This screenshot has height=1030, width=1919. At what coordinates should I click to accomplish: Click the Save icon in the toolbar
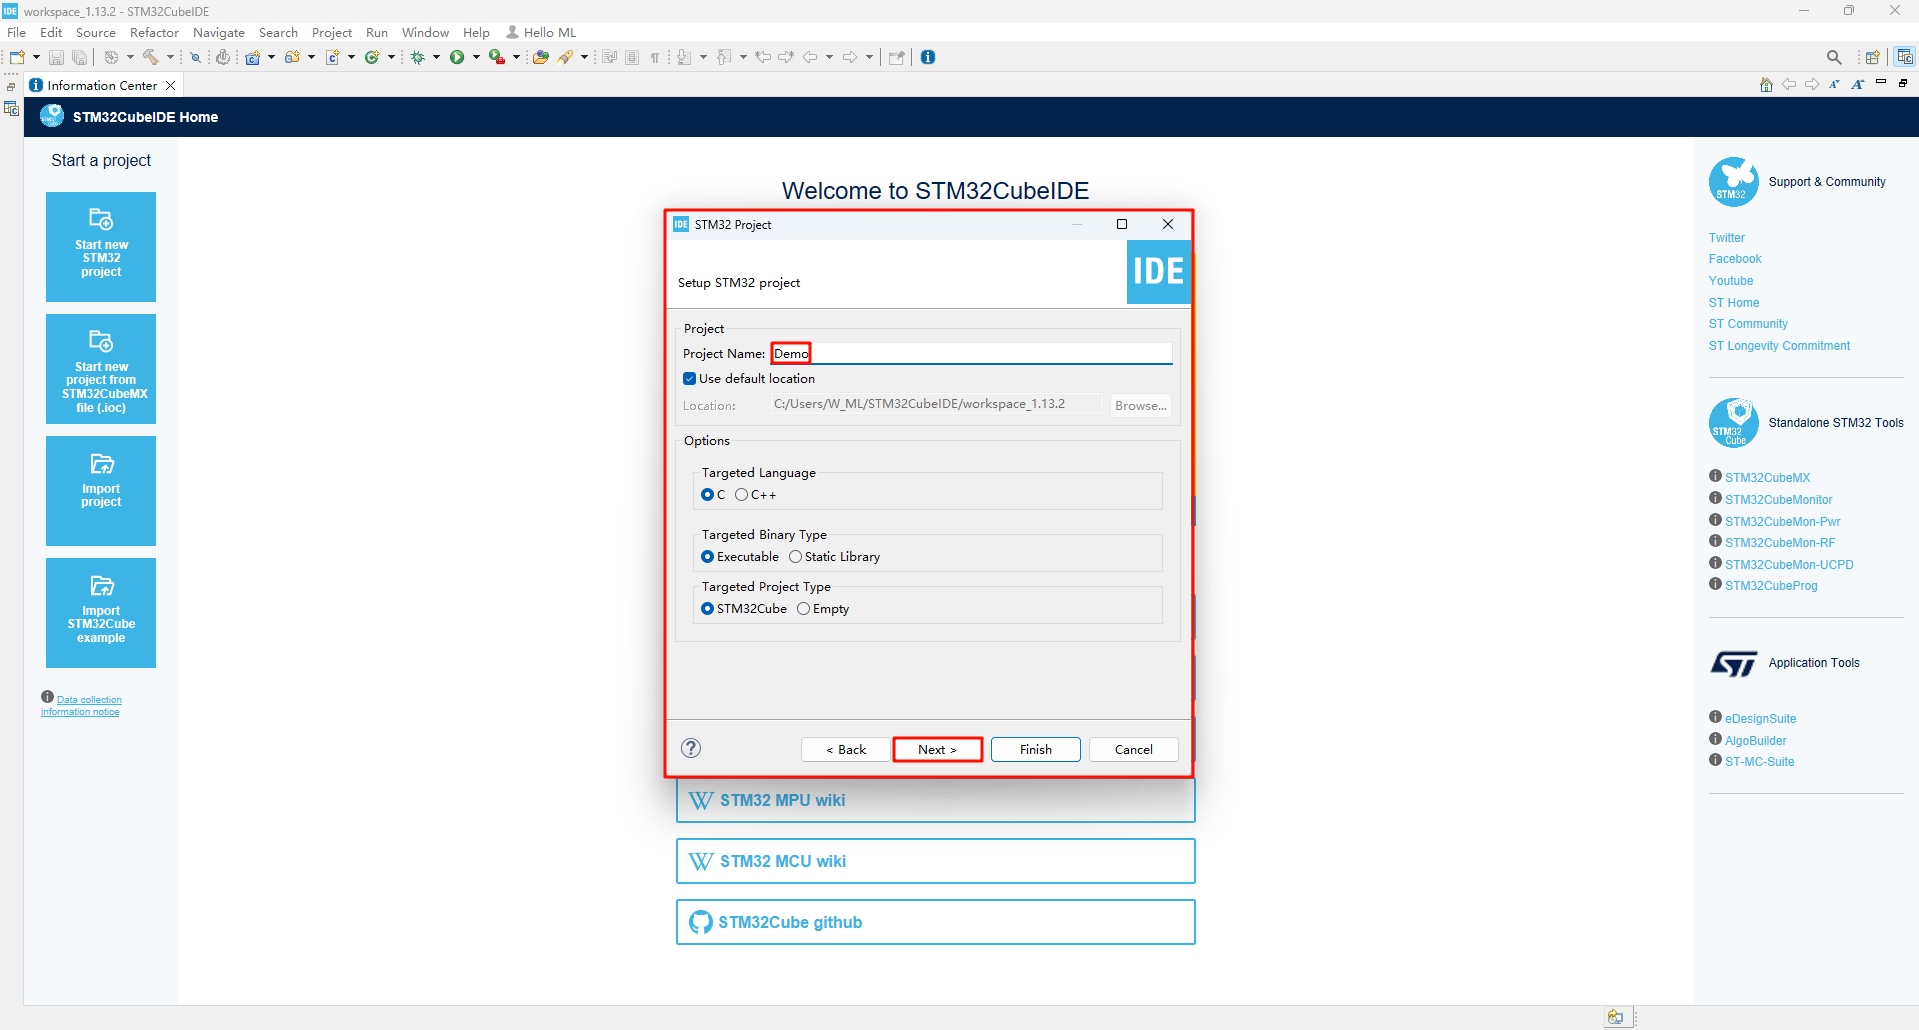pyautogui.click(x=56, y=57)
